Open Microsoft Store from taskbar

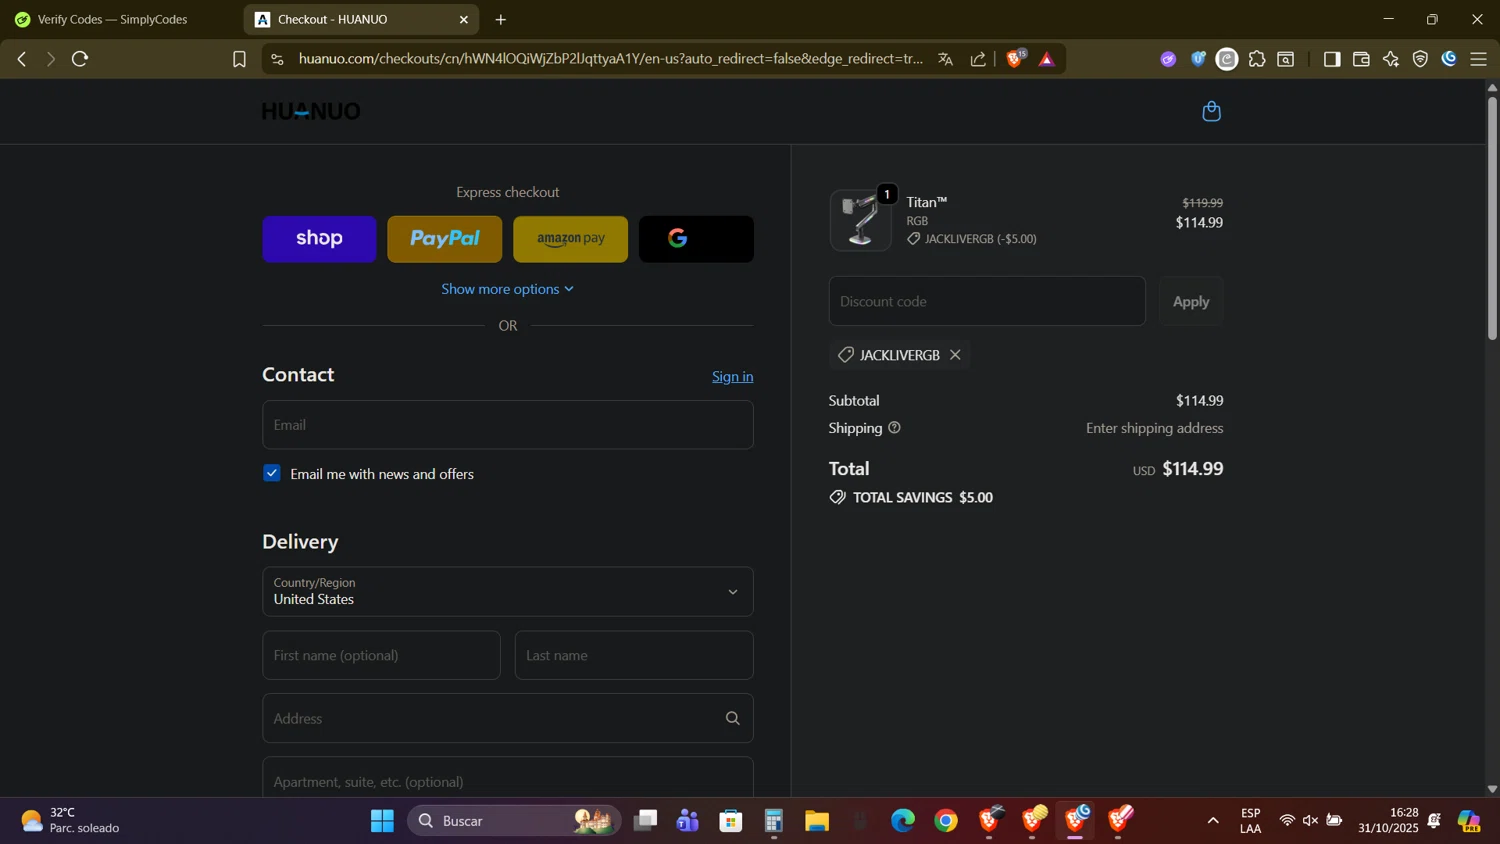(x=731, y=821)
